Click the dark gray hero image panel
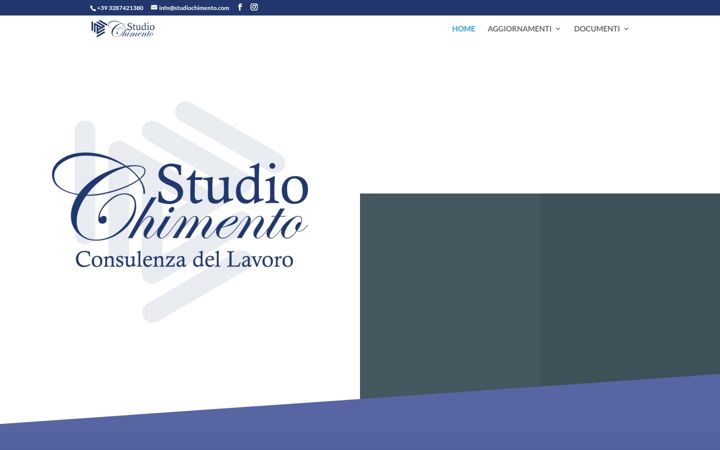 click(540, 294)
